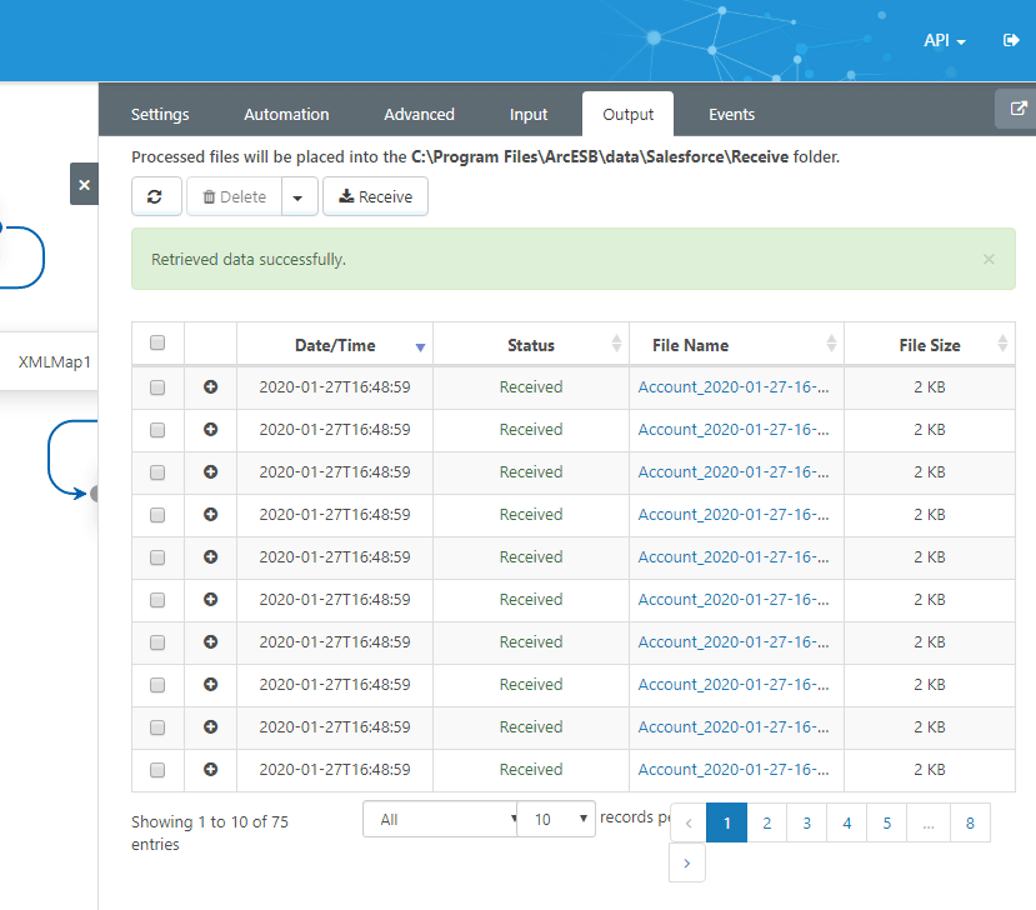Open the records per page dropdown
This screenshot has height=910, width=1036.
point(556,819)
